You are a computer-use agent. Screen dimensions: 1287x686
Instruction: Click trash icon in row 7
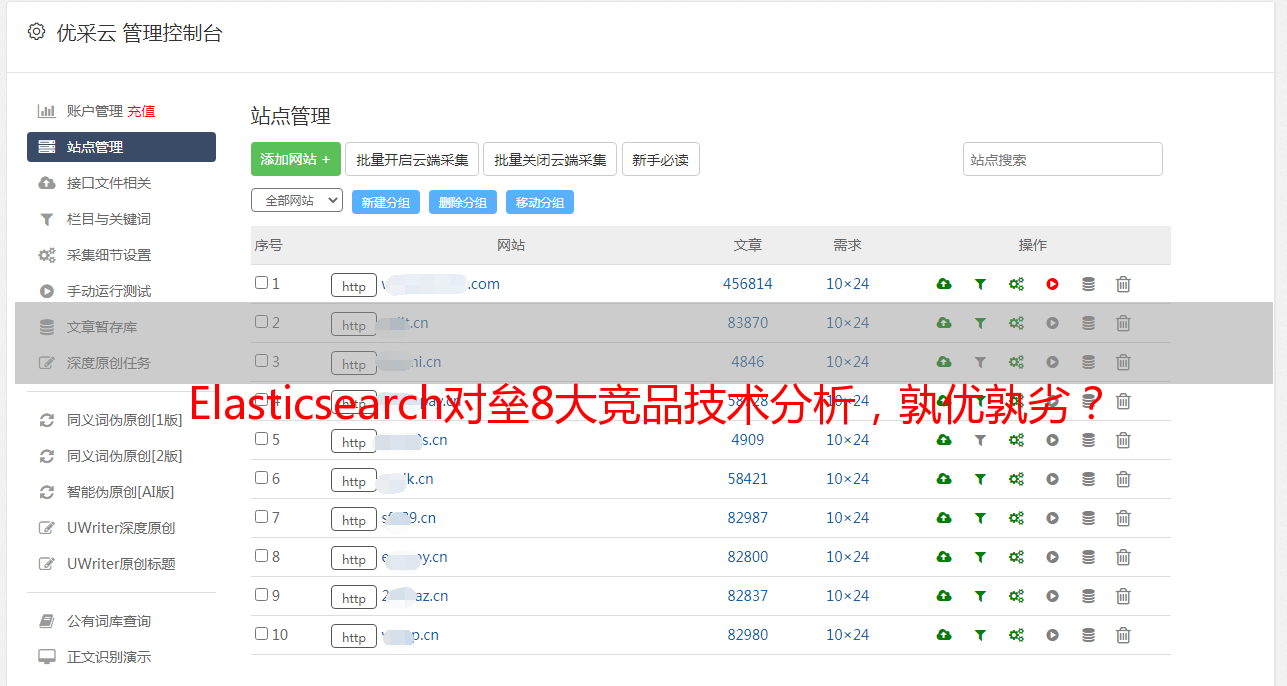(x=1123, y=518)
